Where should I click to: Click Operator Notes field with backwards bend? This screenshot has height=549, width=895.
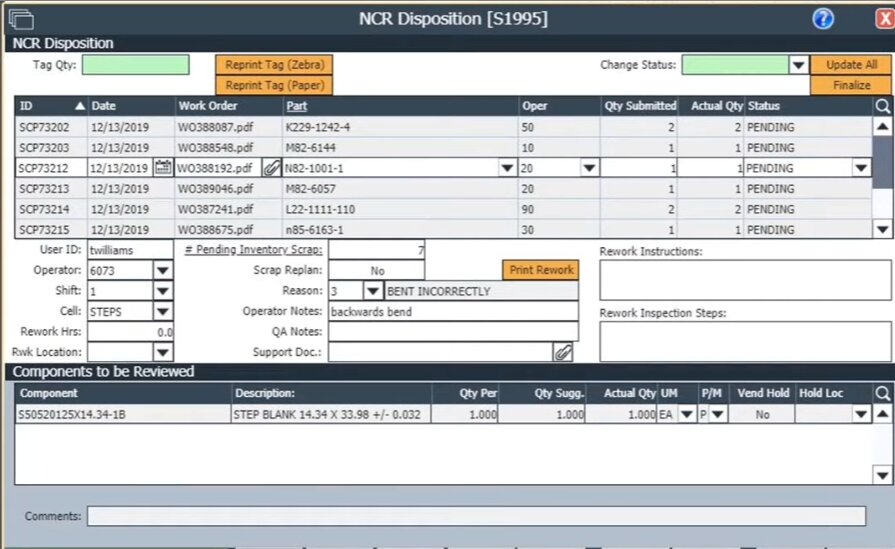click(453, 312)
